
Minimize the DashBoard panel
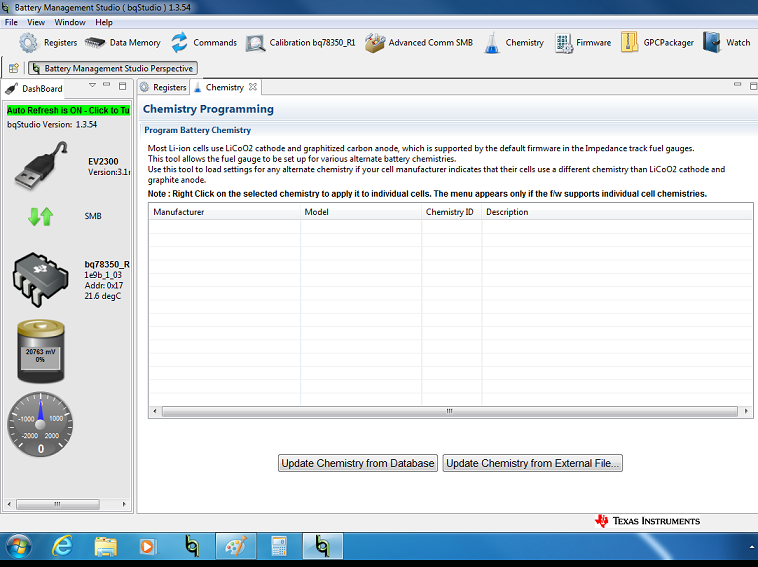click(107, 85)
